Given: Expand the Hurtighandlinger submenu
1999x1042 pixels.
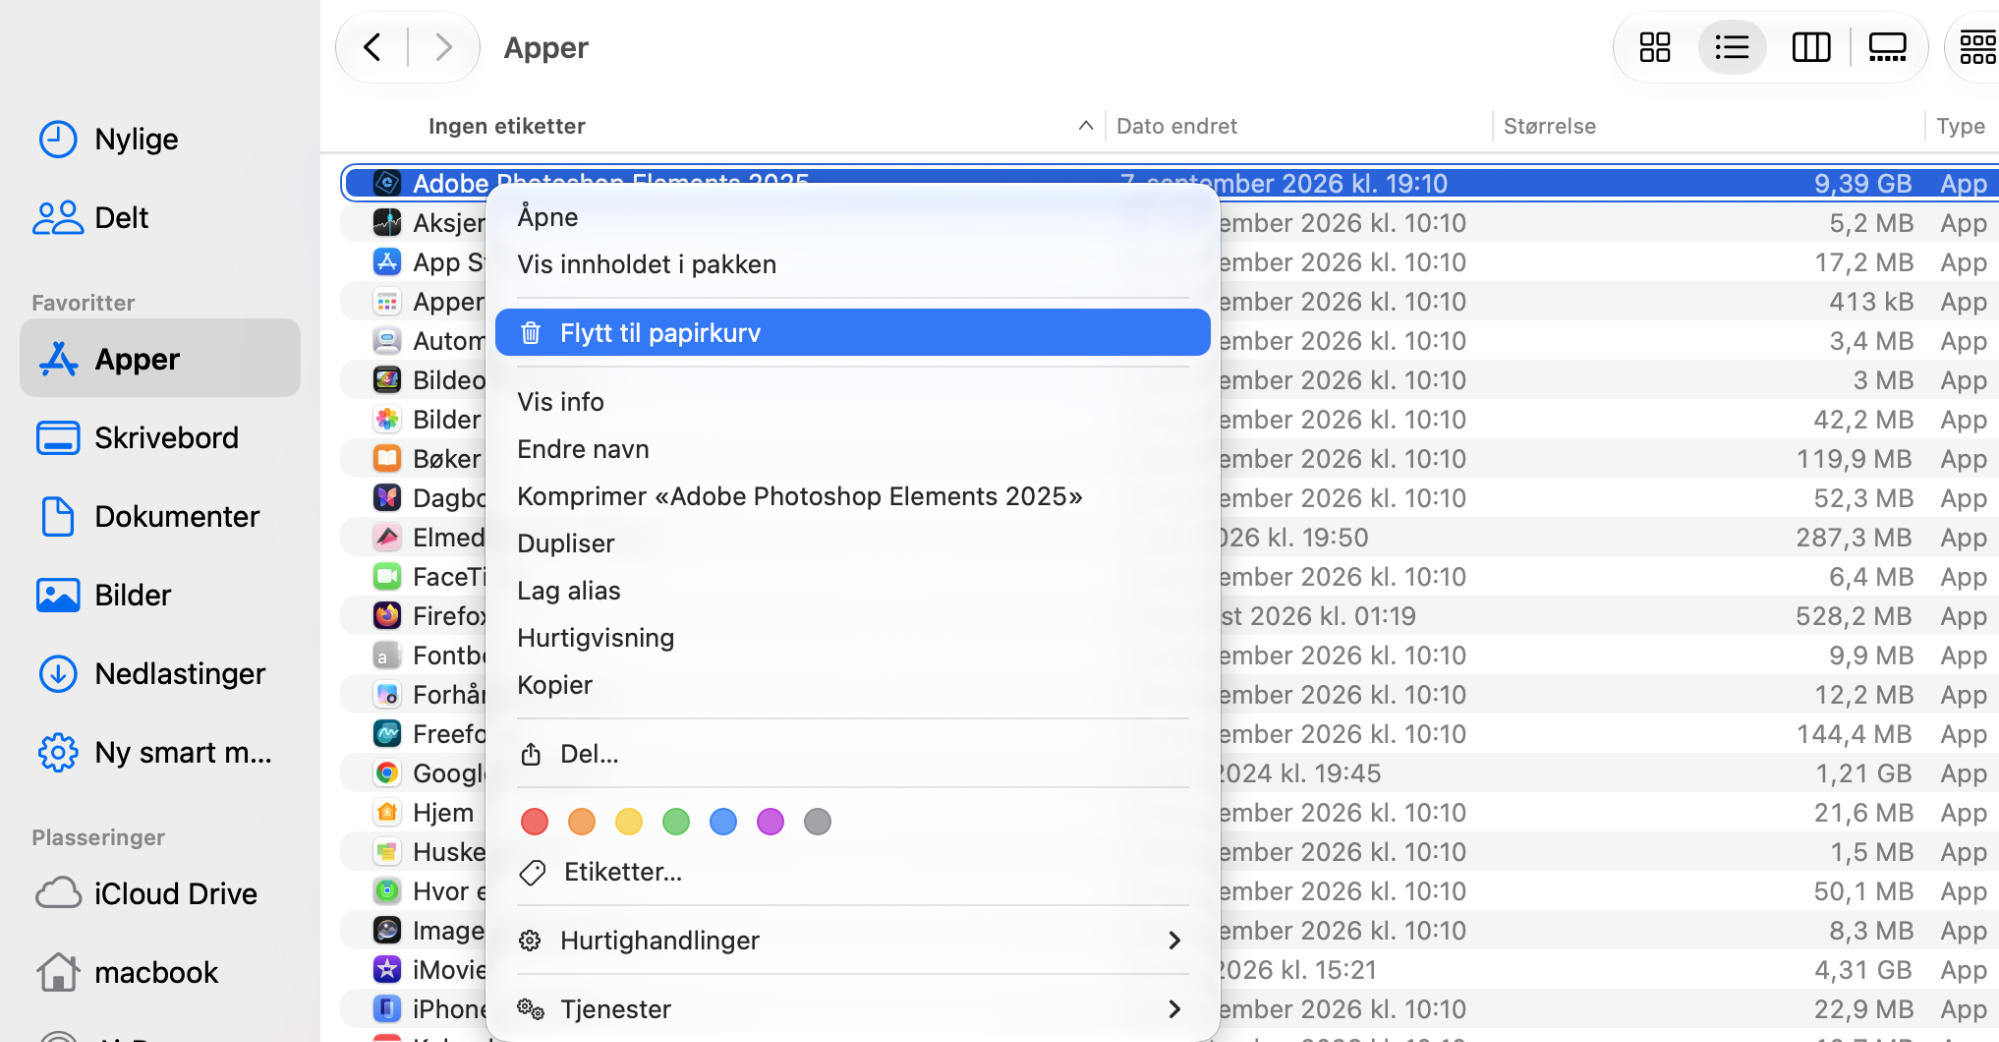Looking at the screenshot, I should point(853,941).
